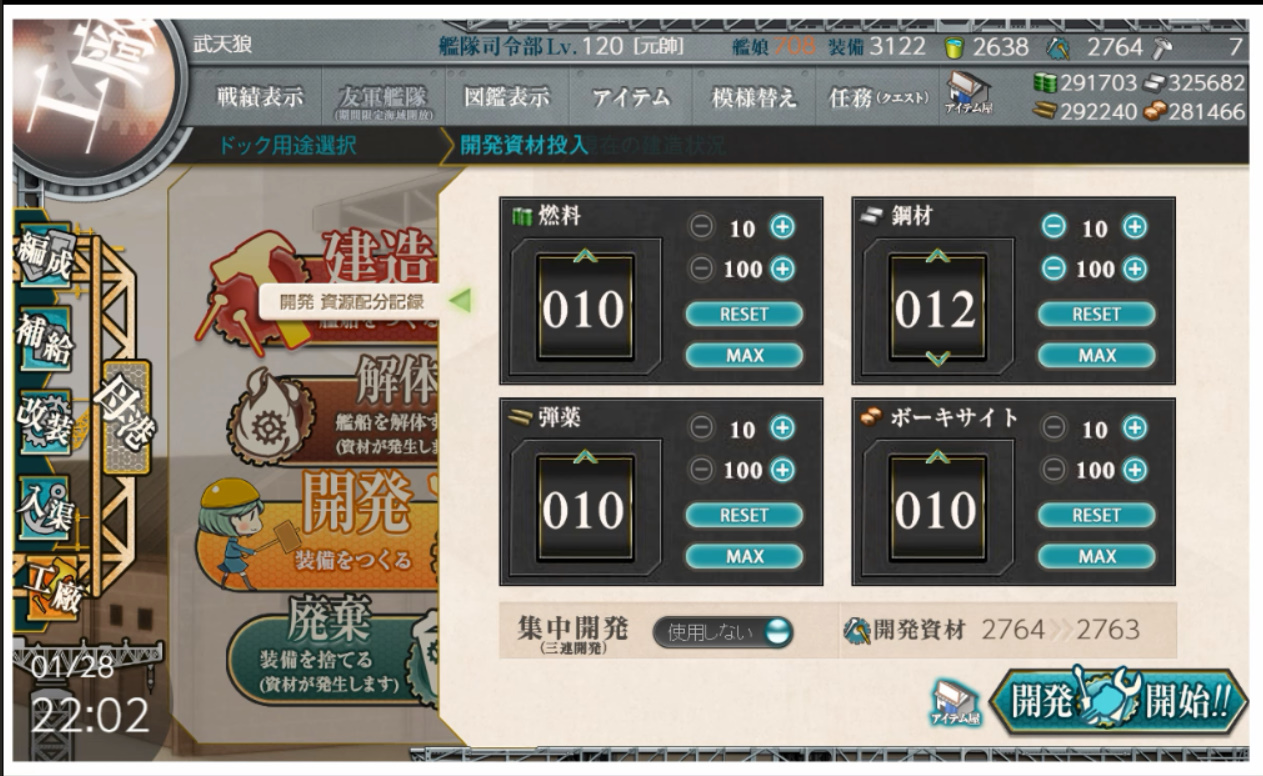Click the up arrow on 燃料 counter
This screenshot has width=1263, height=776.
(x=586, y=258)
